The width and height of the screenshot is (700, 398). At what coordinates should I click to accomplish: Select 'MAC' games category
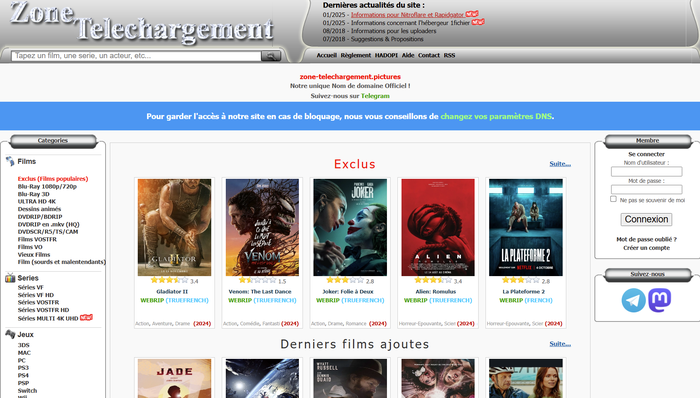24,352
